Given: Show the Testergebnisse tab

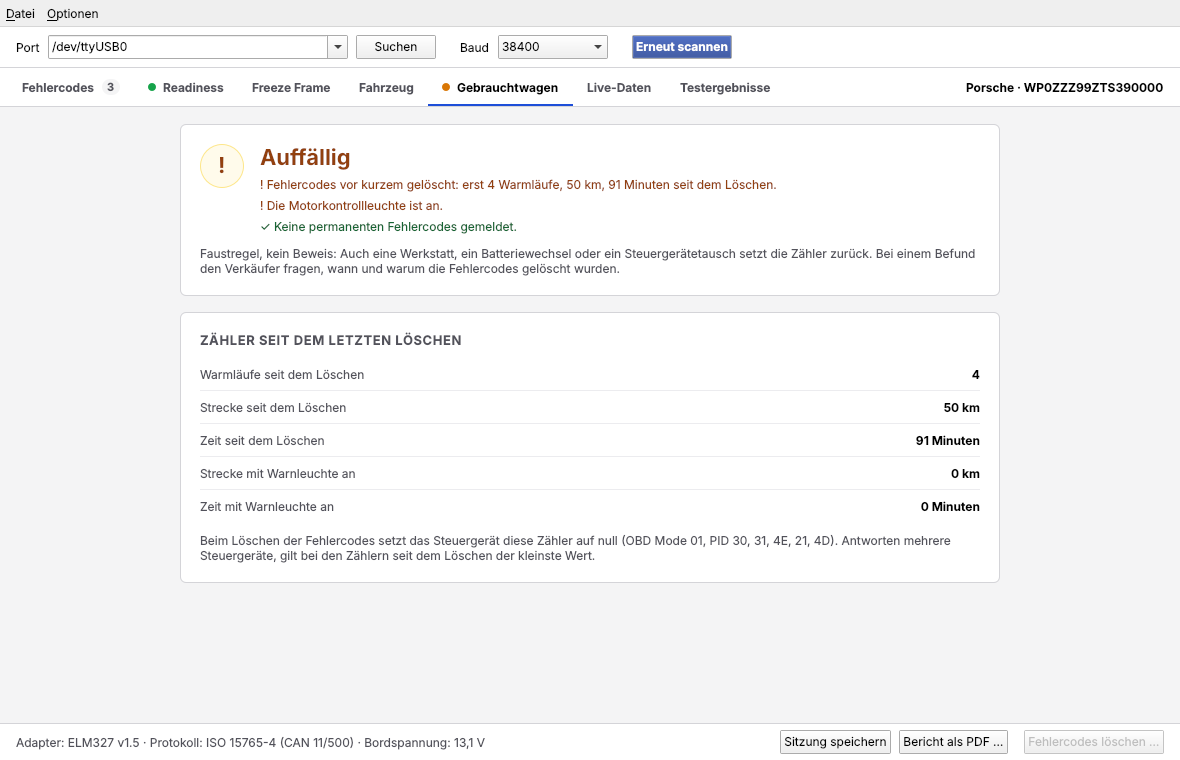Looking at the screenshot, I should [x=725, y=87].
